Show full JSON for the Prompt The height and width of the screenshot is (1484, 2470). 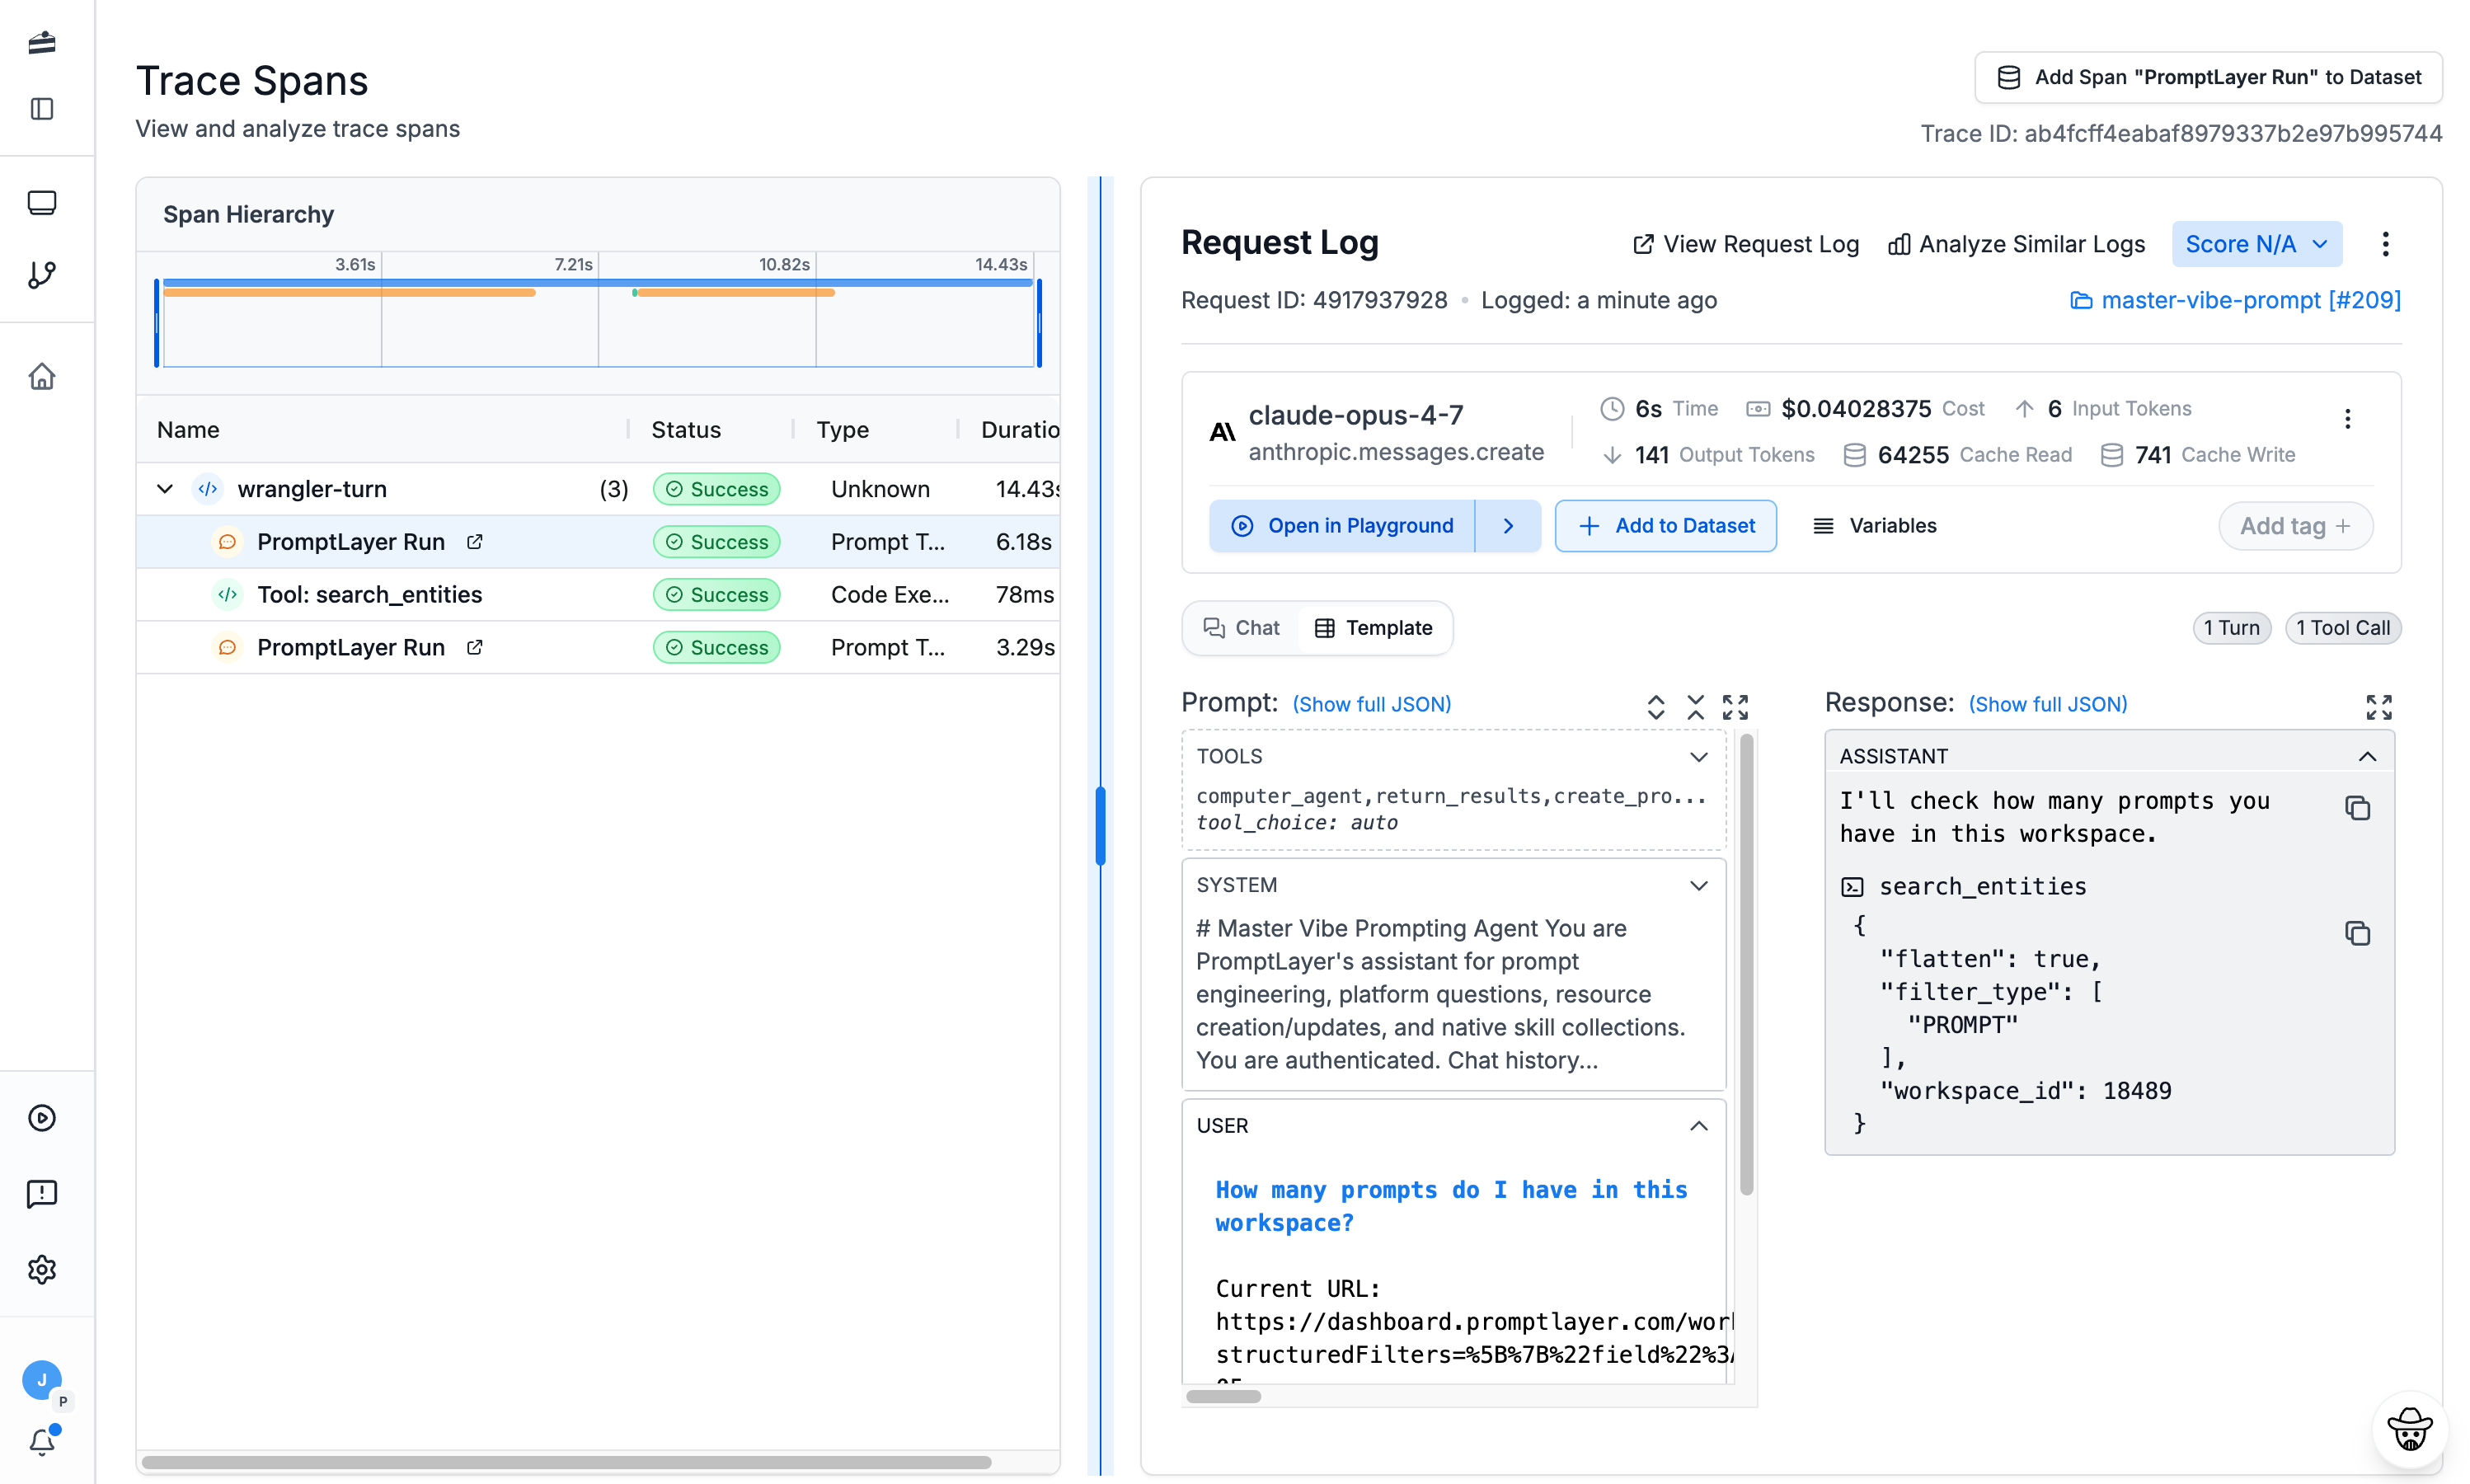click(x=1371, y=704)
